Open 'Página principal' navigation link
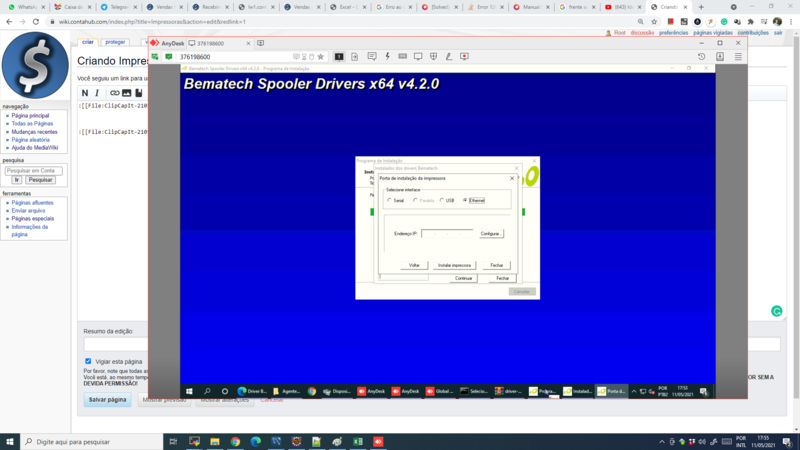 (30, 116)
